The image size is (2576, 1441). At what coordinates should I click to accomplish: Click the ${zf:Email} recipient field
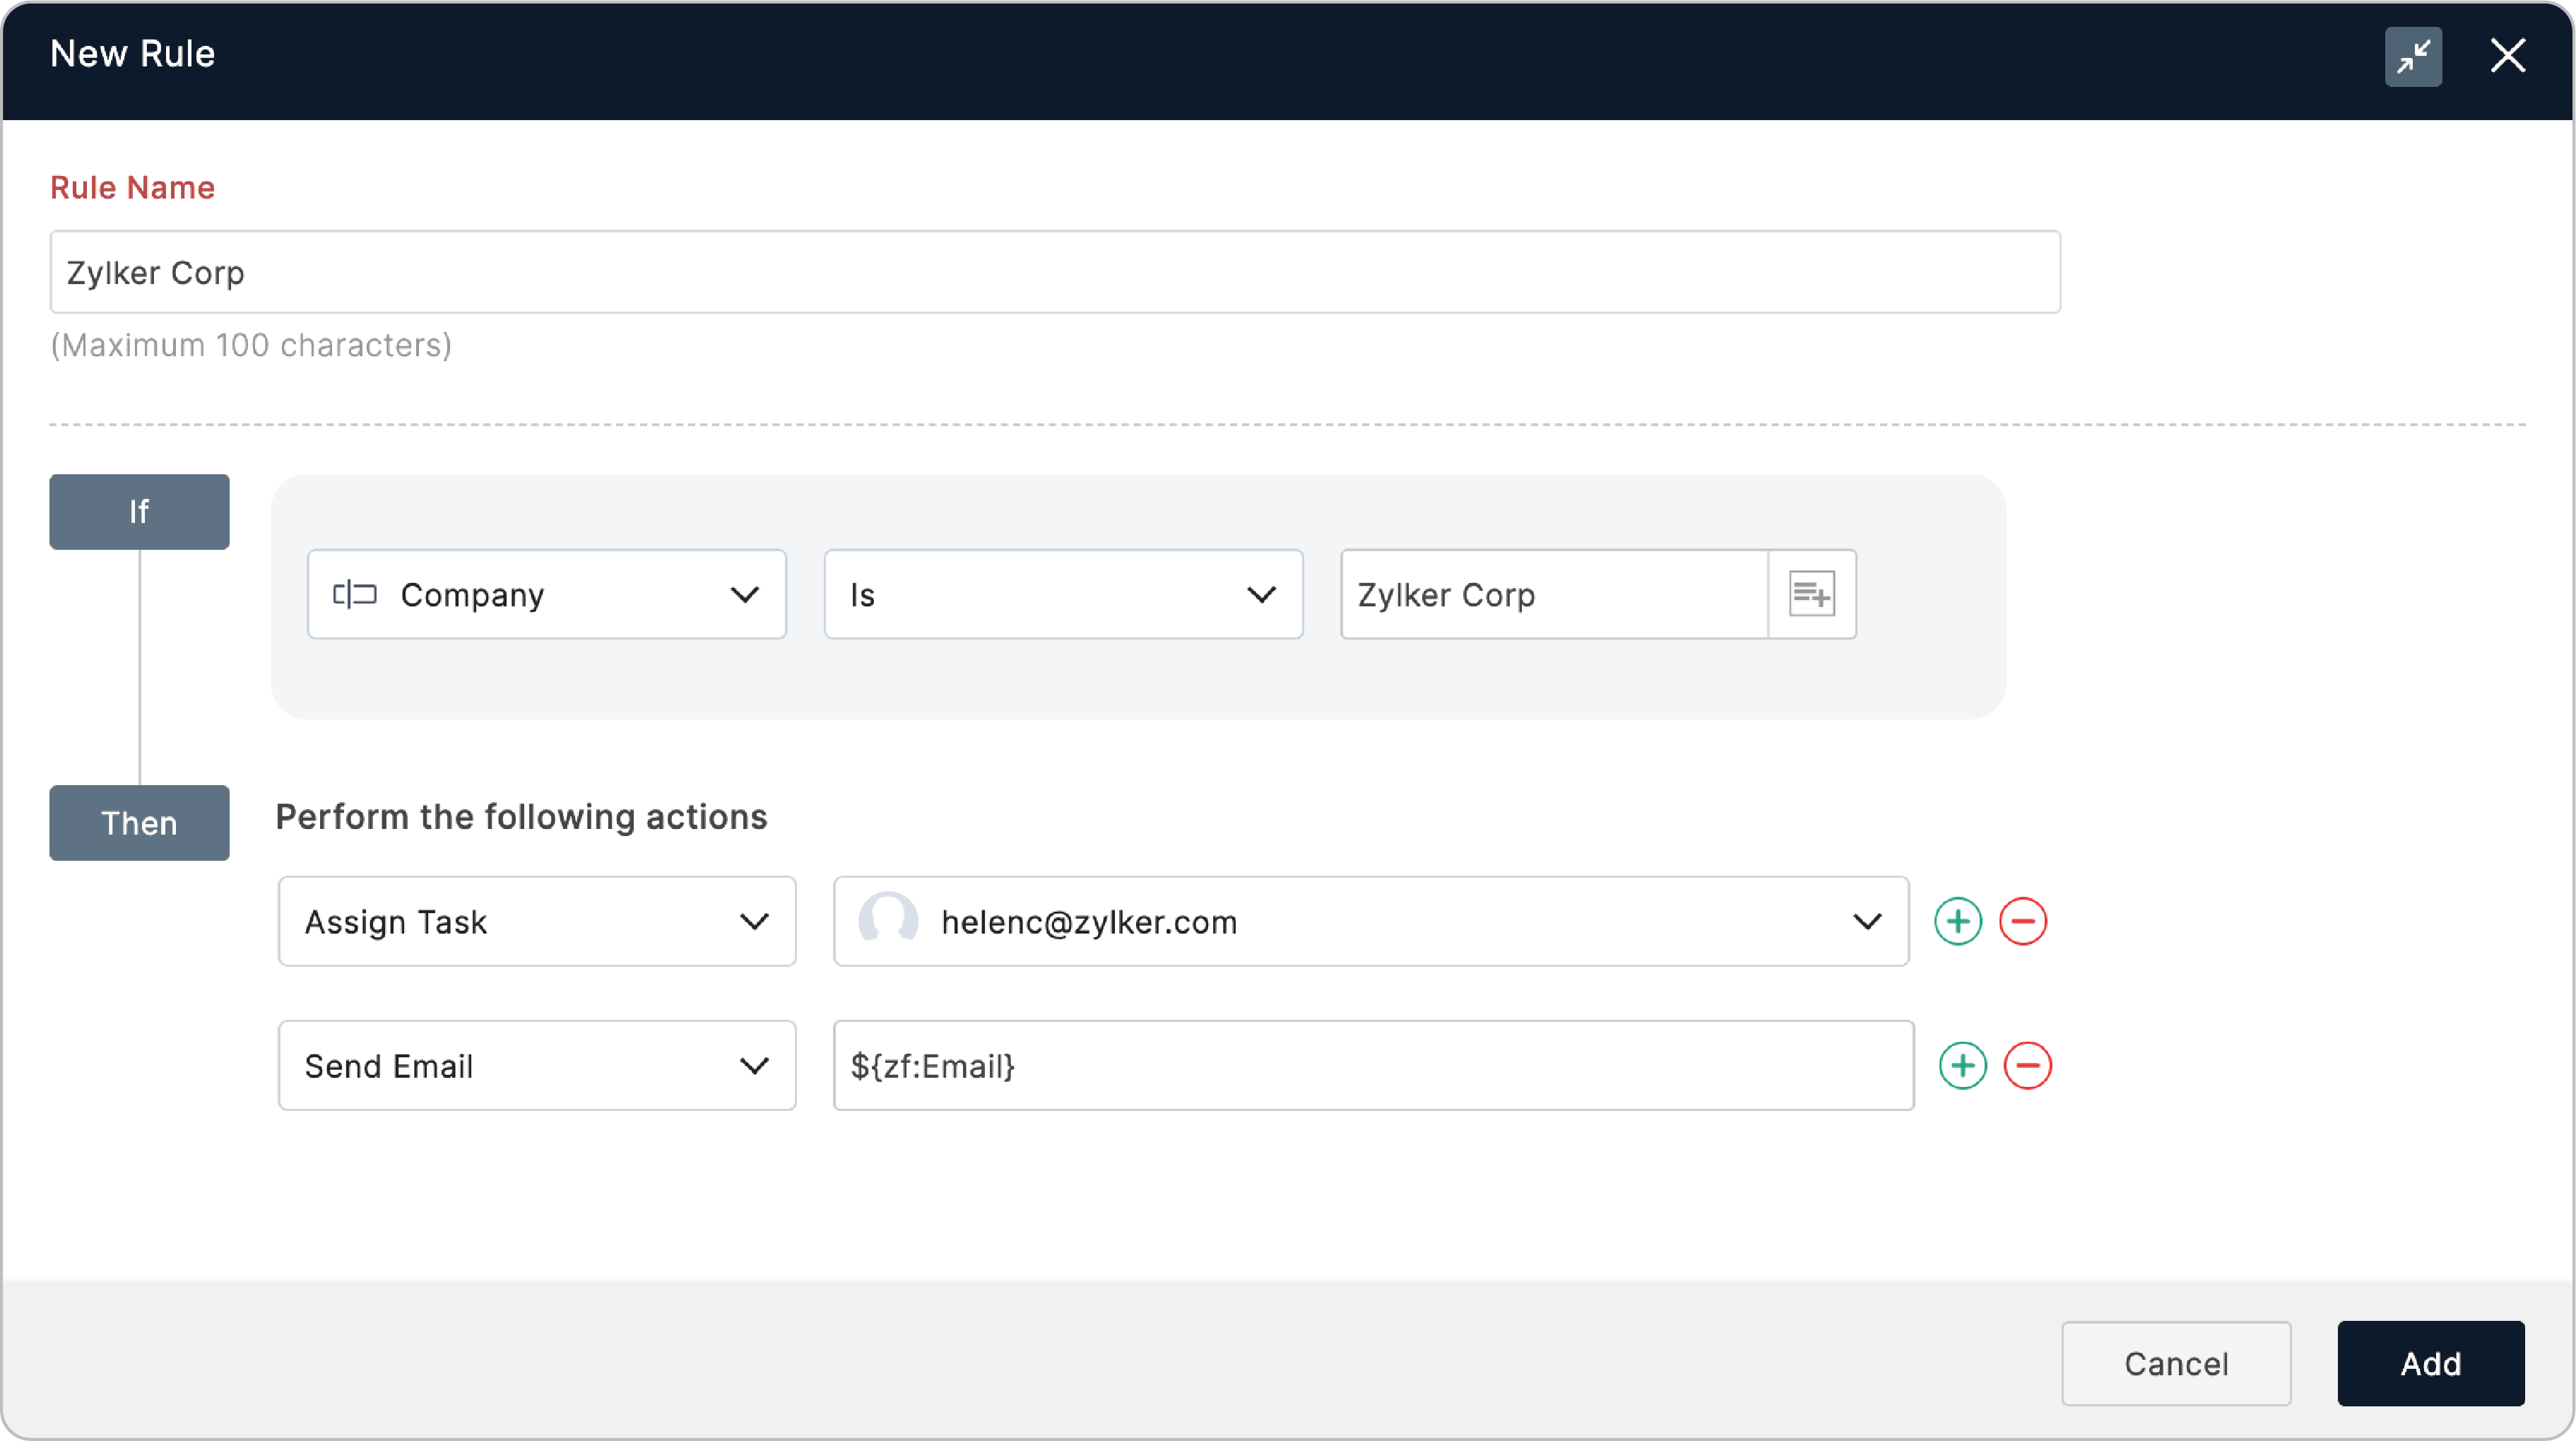[1373, 1065]
